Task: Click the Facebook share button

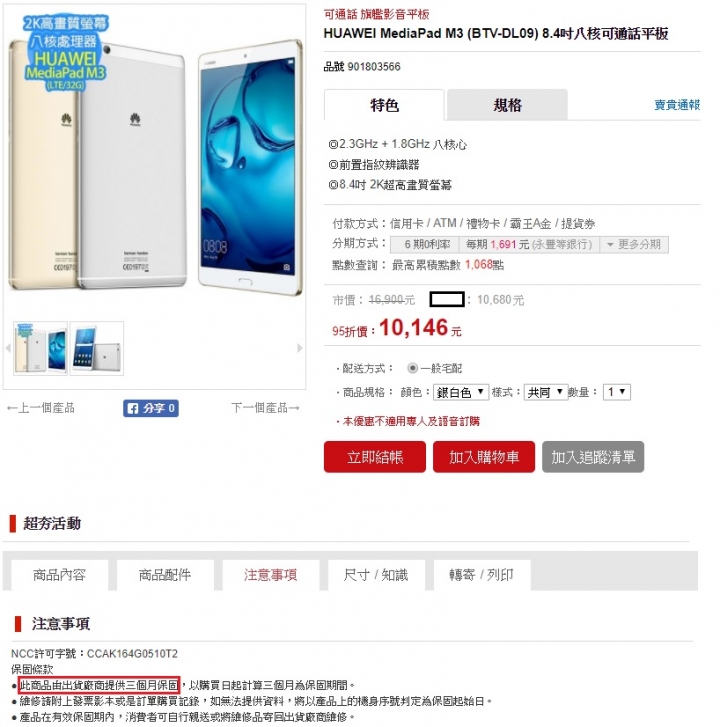Action: 151,408
